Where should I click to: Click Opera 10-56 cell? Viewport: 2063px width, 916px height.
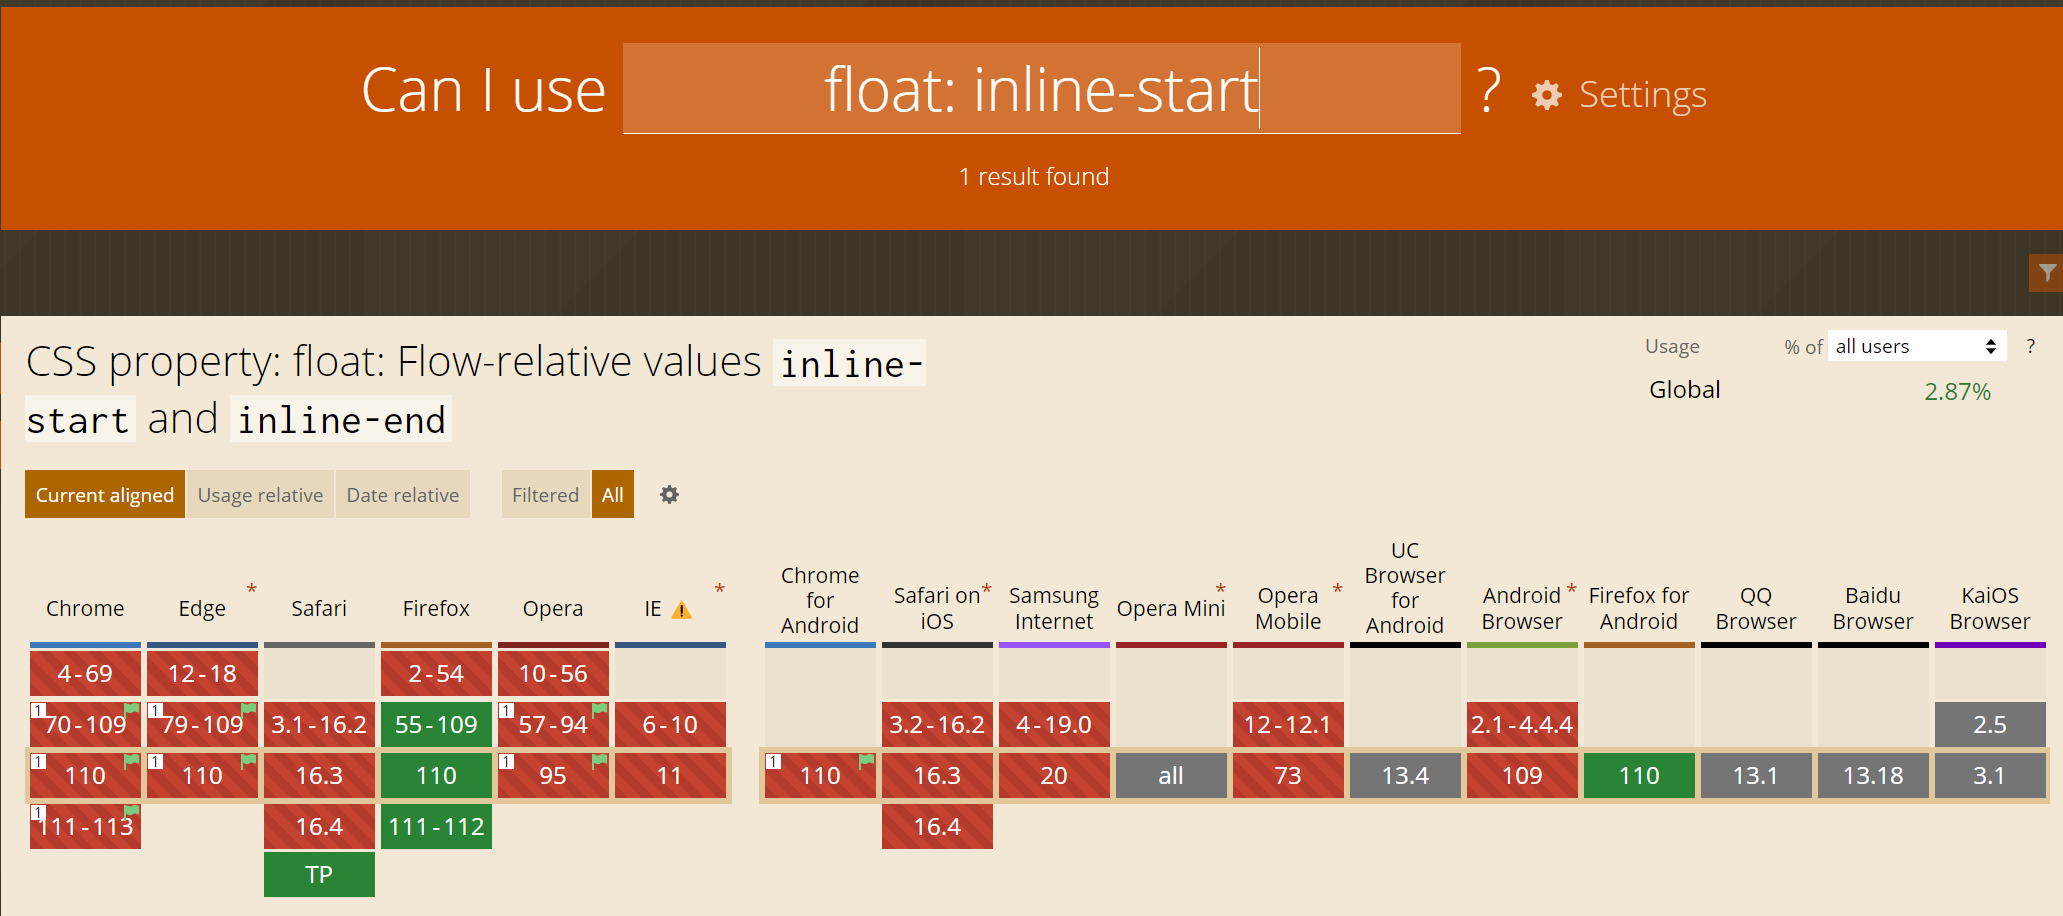click(553, 673)
